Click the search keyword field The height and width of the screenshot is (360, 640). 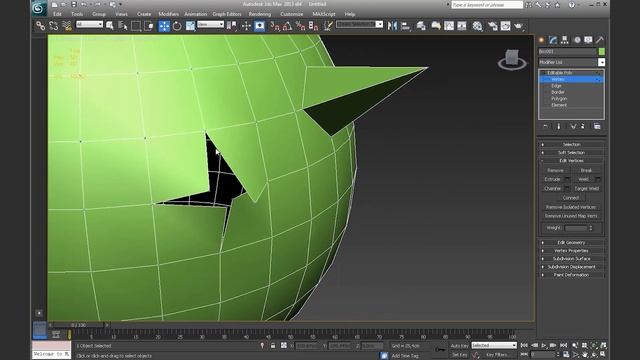point(487,5)
